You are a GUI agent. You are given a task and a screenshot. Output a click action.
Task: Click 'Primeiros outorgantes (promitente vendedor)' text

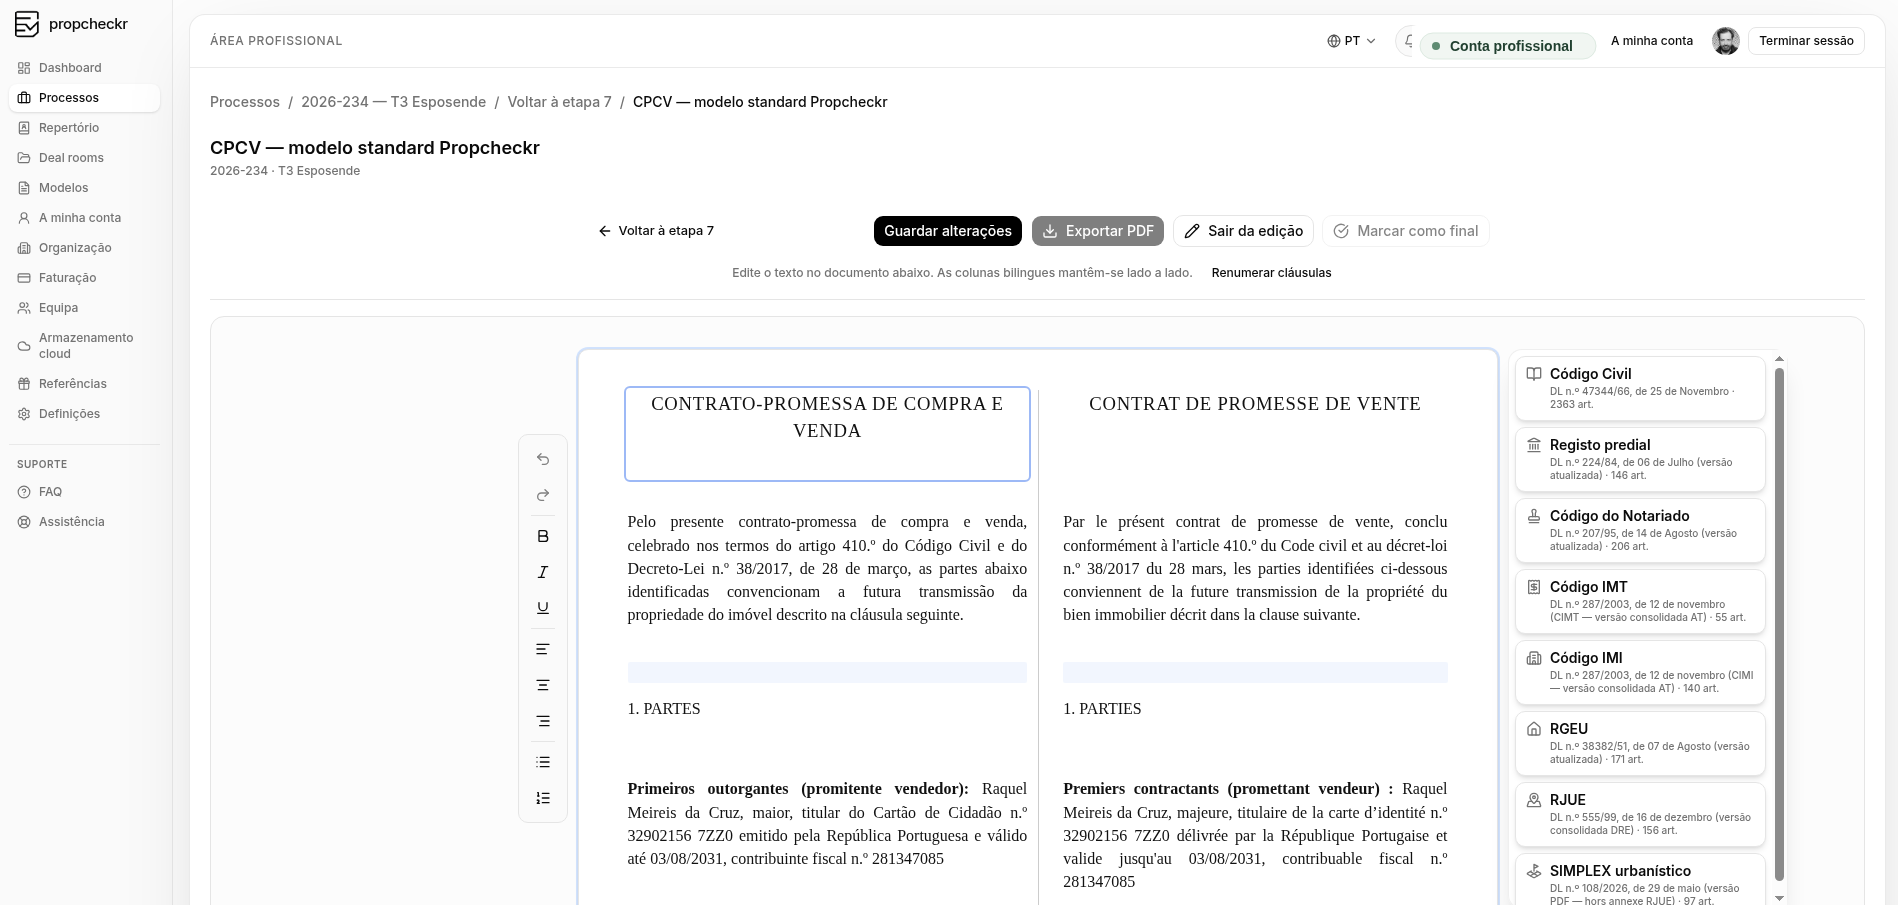[798, 789]
